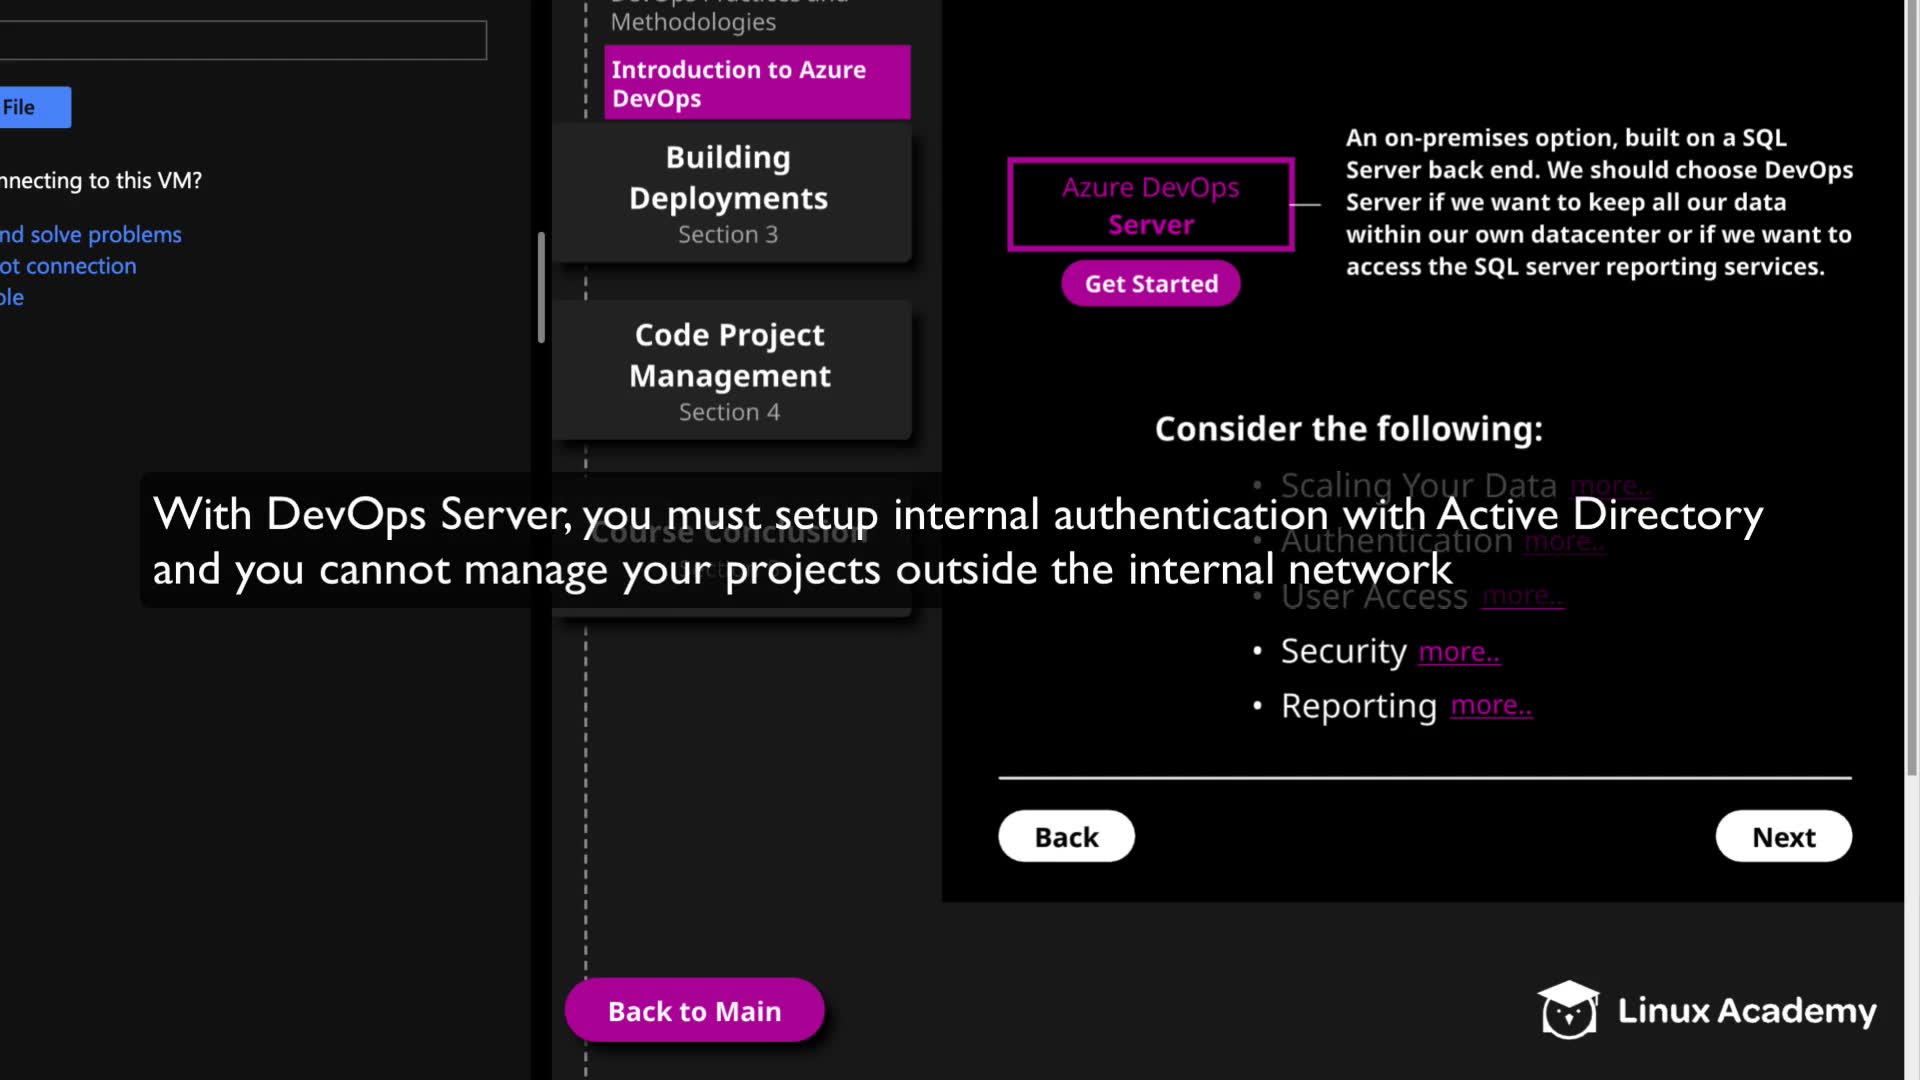Select Introduction to Azure DevOps item
Image resolution: width=1920 pixels, height=1080 pixels.
pos(756,83)
